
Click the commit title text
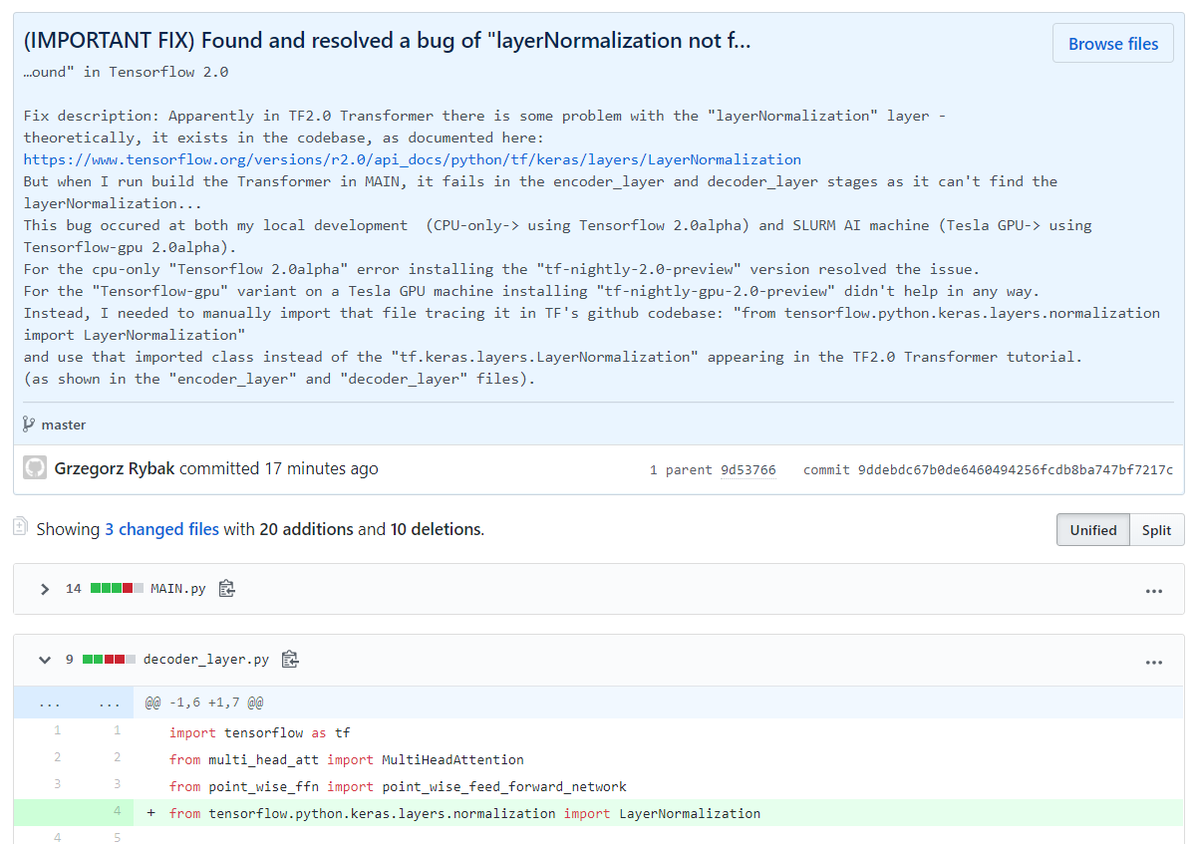coord(386,41)
